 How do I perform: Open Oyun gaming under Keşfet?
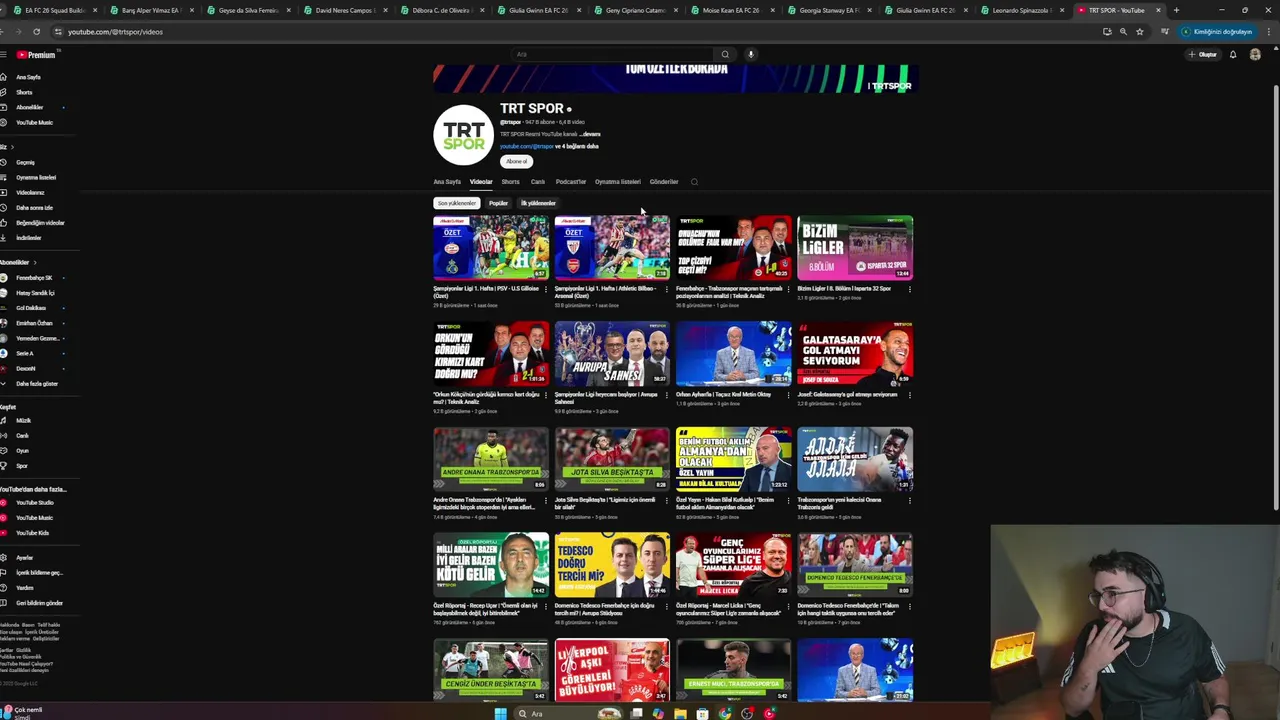[x=22, y=450]
